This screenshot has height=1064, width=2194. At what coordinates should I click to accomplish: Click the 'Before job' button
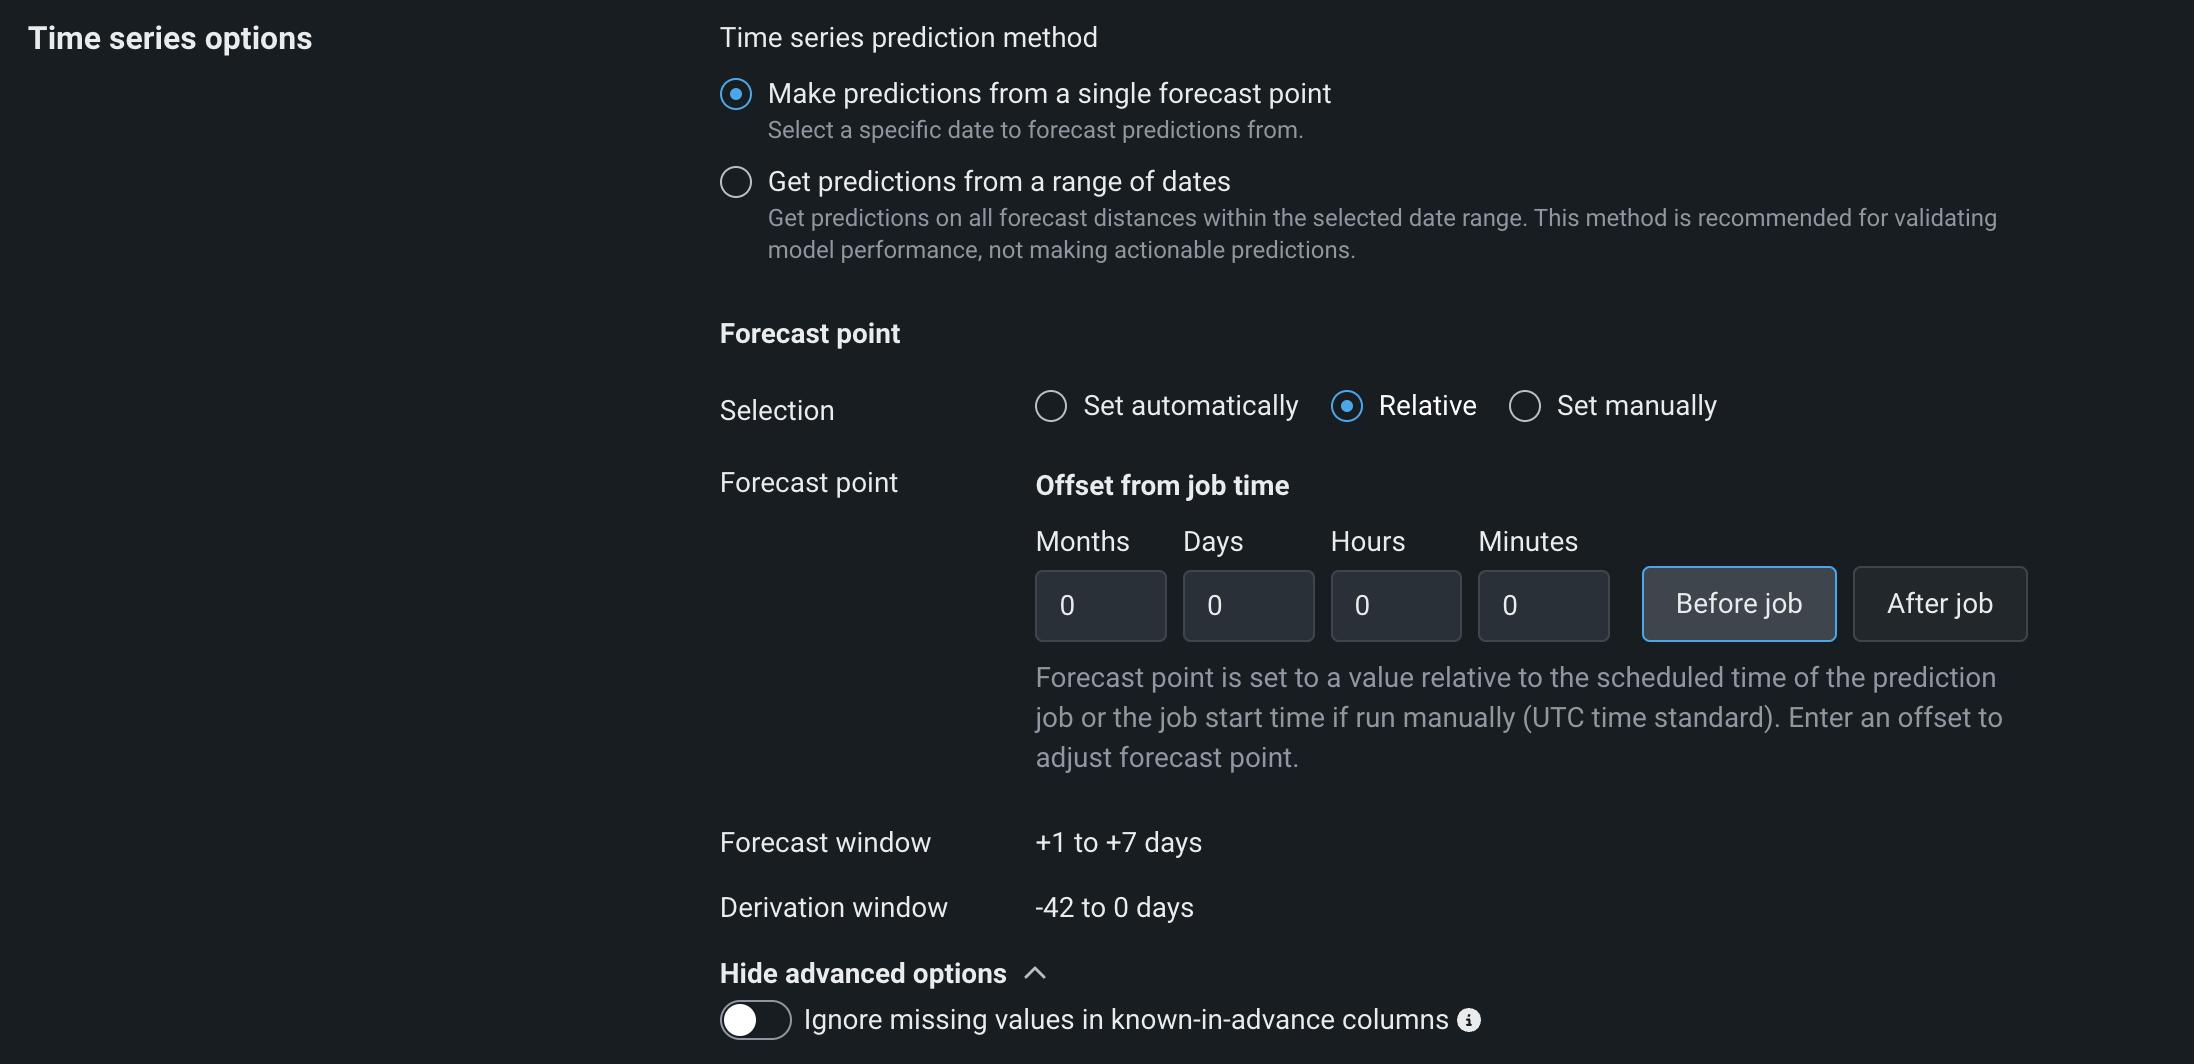(x=1739, y=604)
